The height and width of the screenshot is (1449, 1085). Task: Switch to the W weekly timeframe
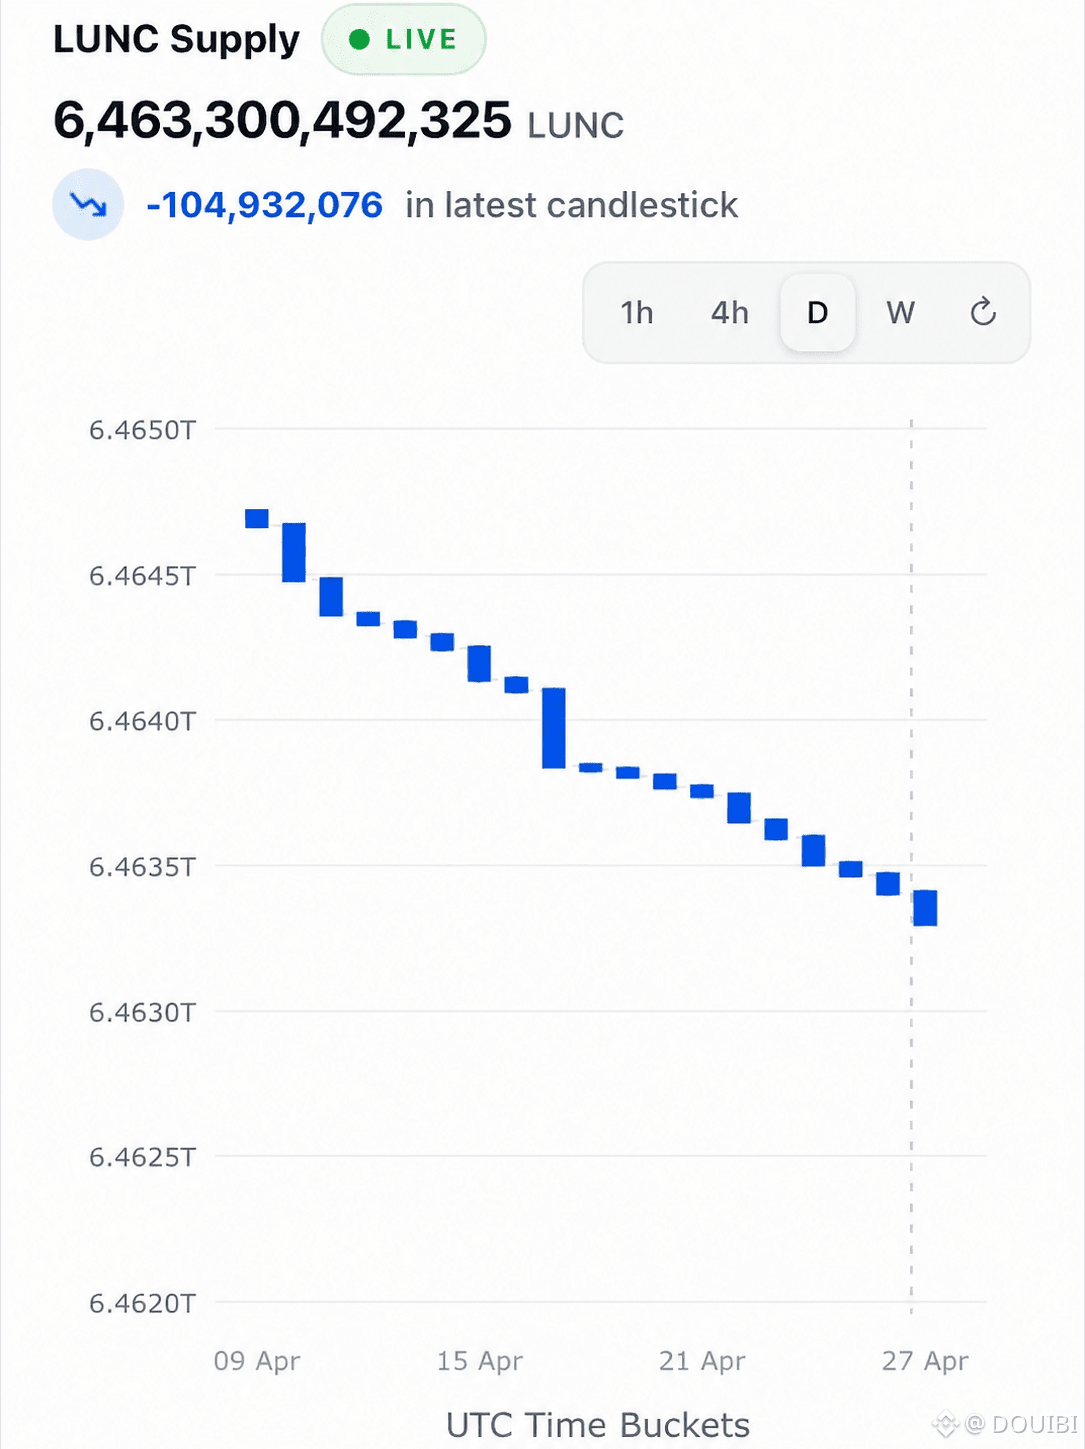click(x=900, y=313)
